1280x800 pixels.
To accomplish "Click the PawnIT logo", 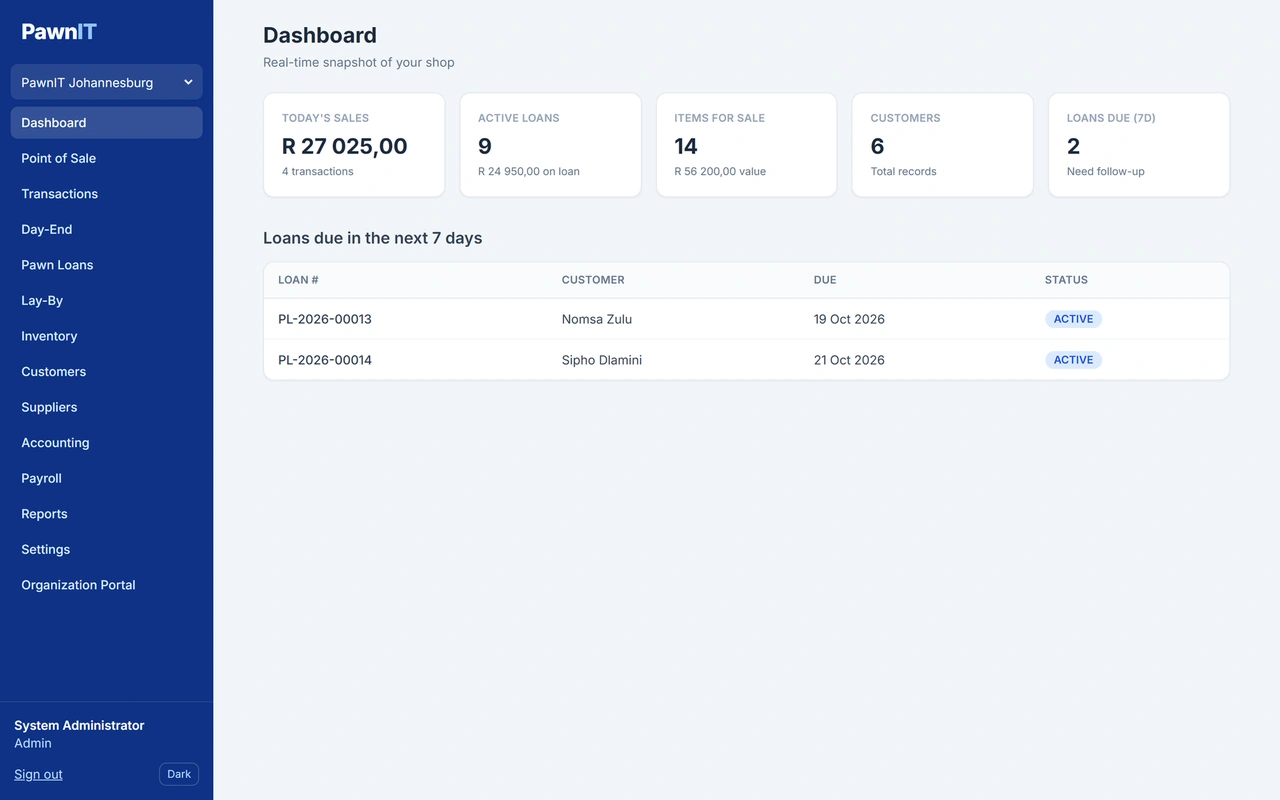I will (x=59, y=32).
